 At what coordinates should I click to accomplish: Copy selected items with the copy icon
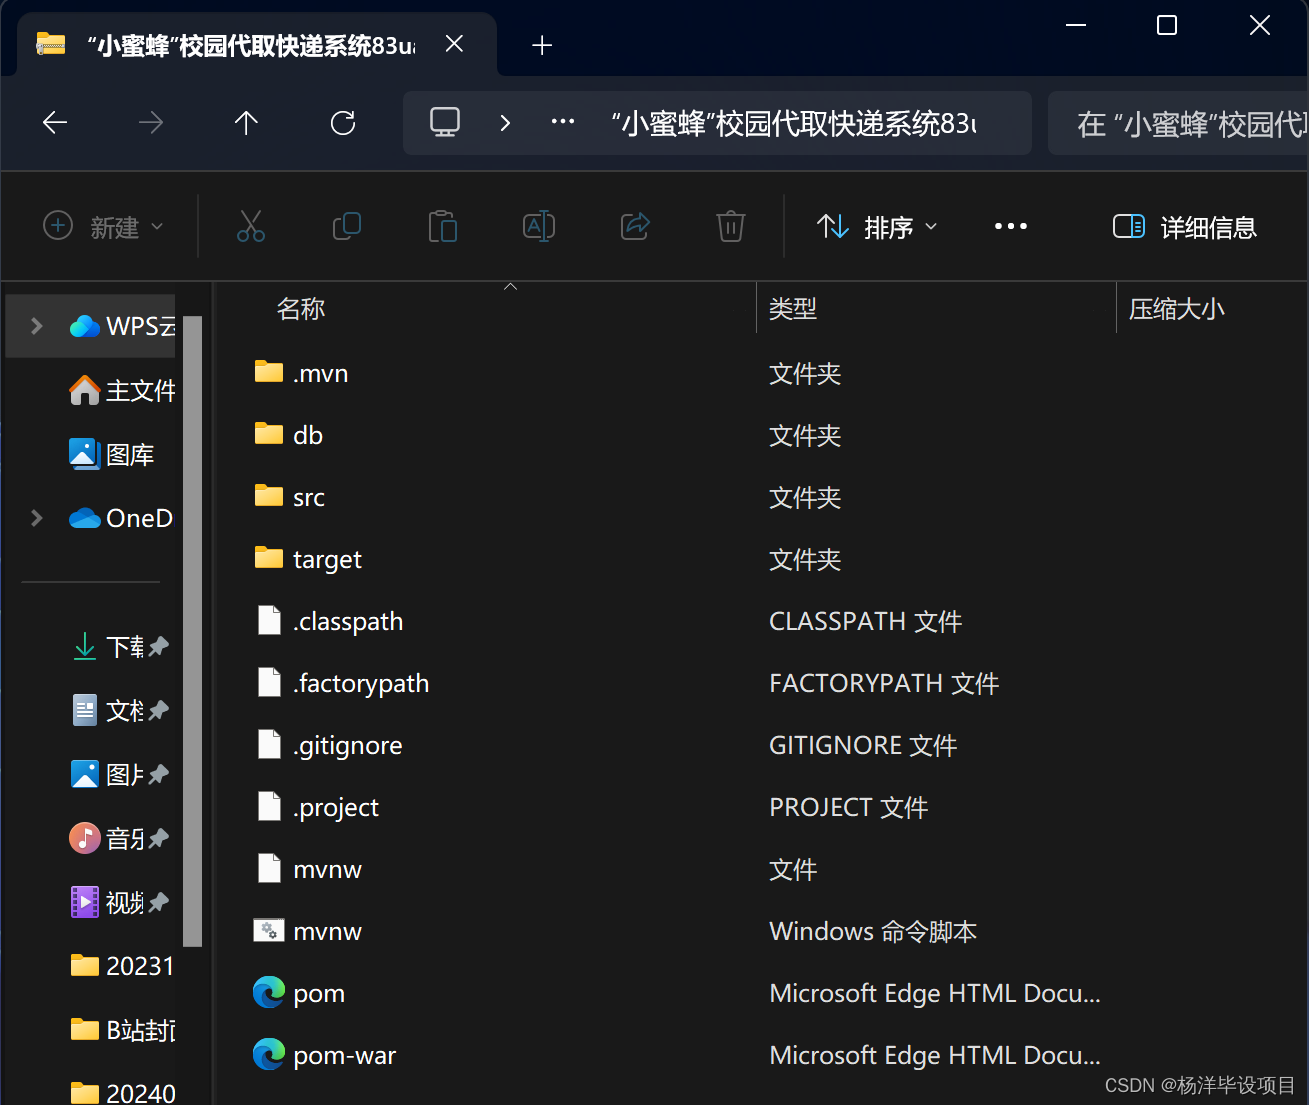click(347, 226)
